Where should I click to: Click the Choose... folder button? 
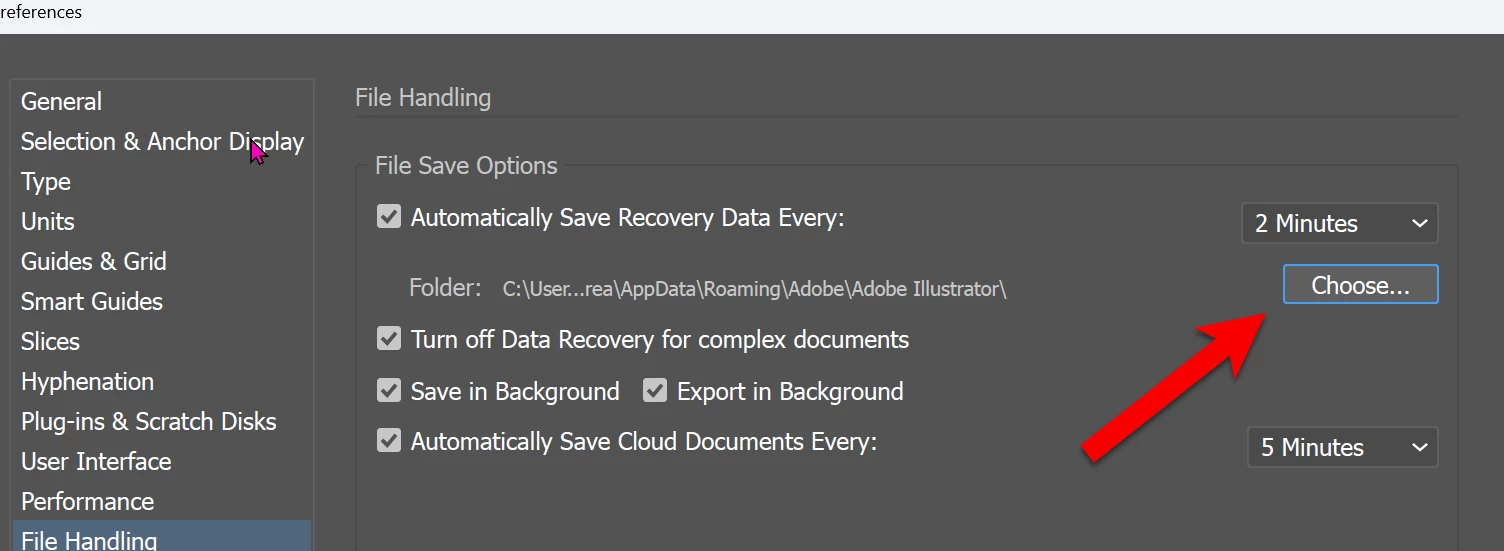point(1360,285)
